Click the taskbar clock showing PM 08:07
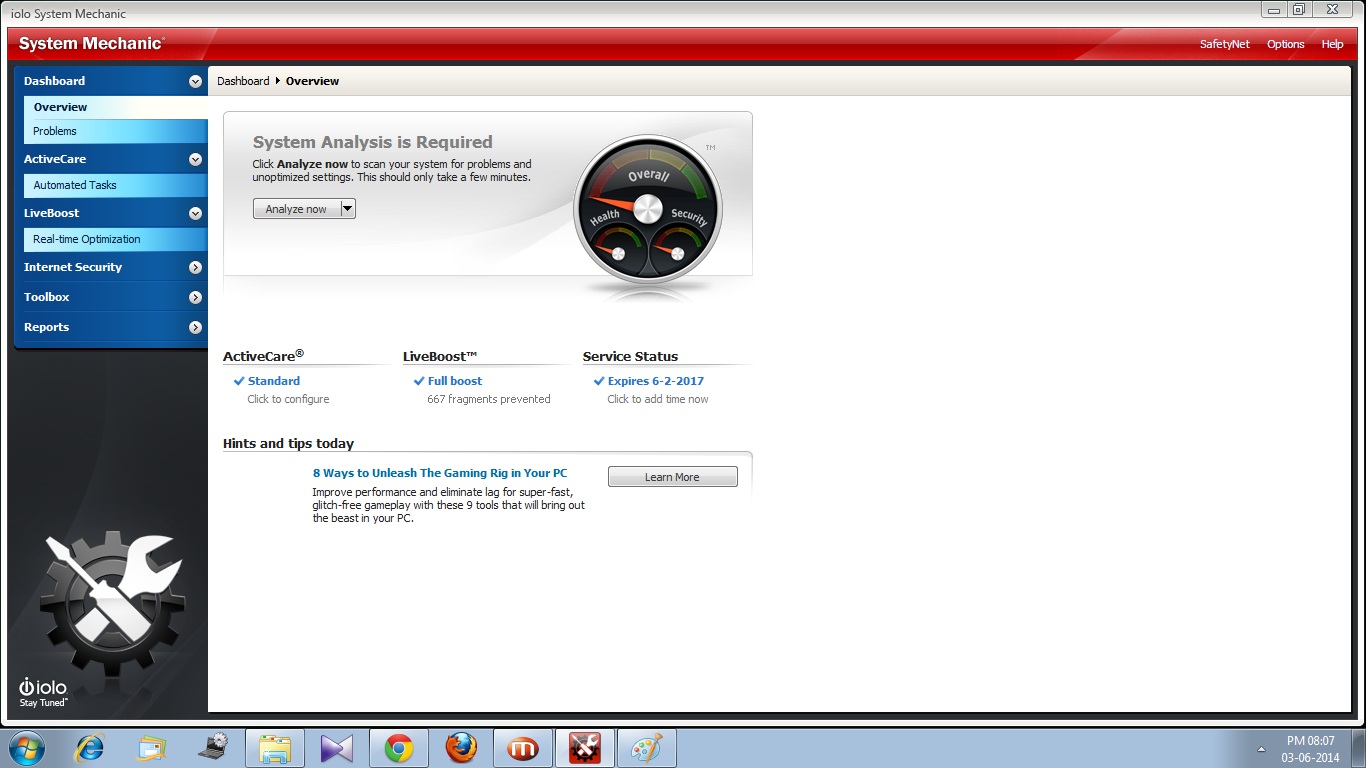 [1310, 749]
